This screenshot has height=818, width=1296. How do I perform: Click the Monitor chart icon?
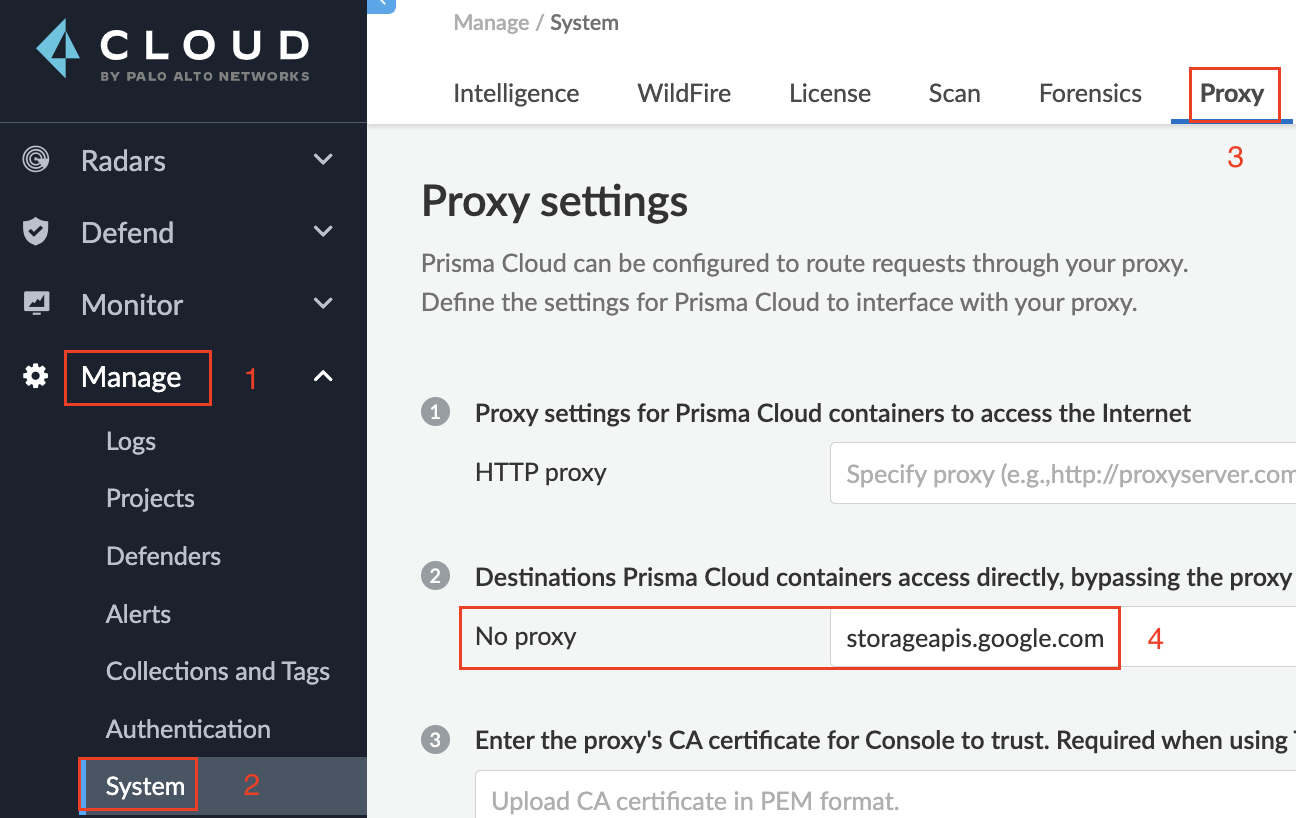point(36,304)
